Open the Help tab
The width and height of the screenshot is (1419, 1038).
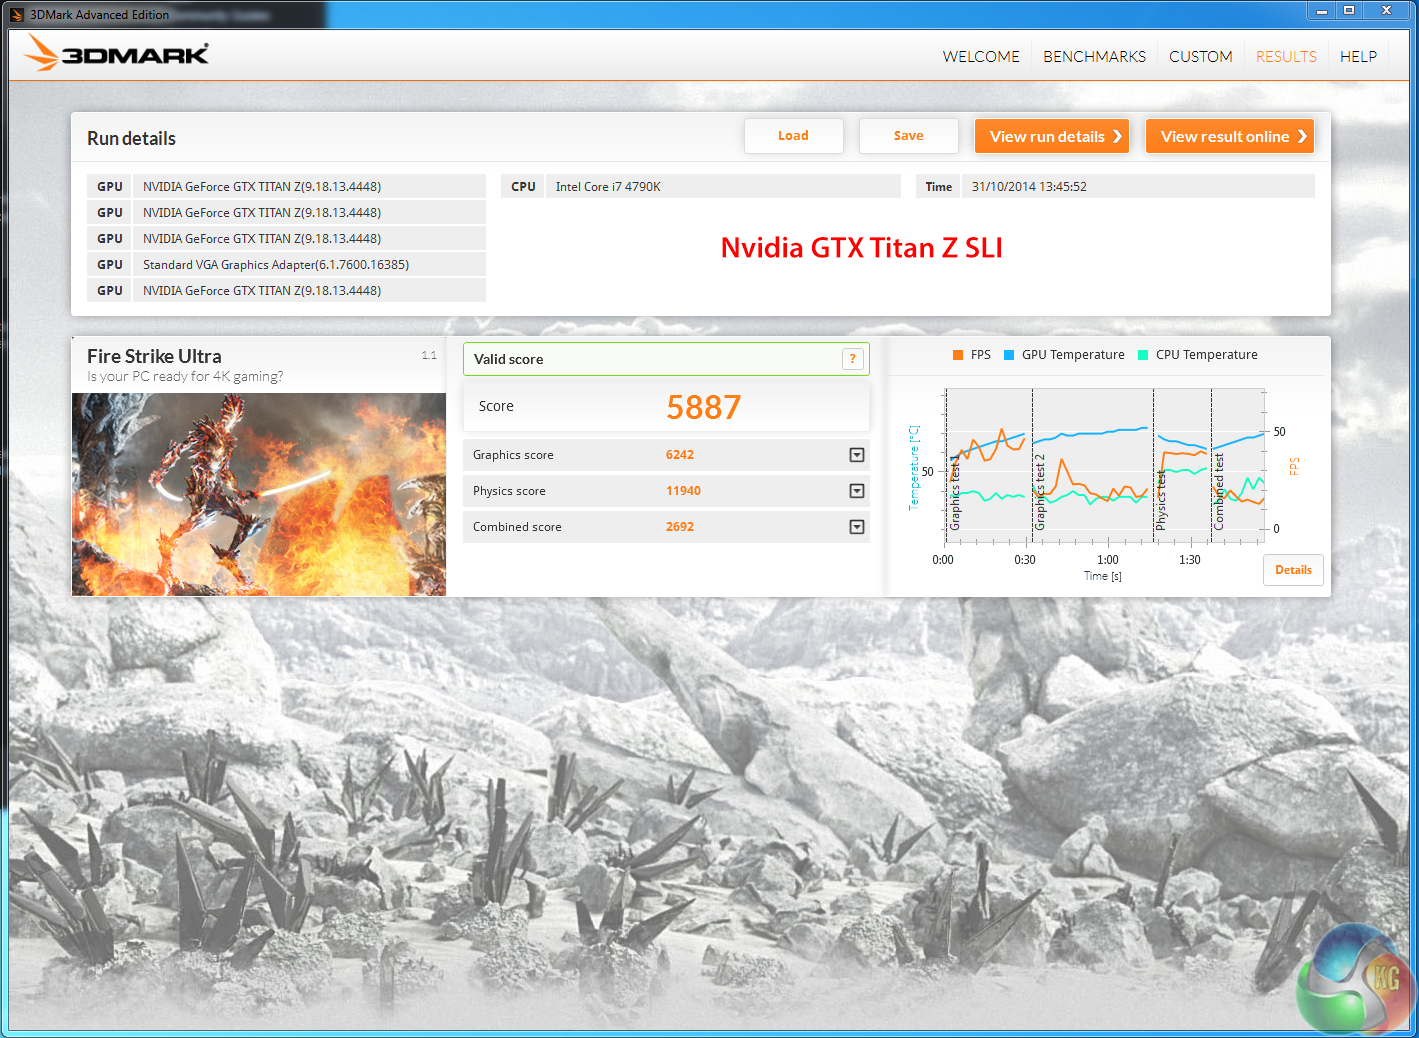(x=1358, y=57)
